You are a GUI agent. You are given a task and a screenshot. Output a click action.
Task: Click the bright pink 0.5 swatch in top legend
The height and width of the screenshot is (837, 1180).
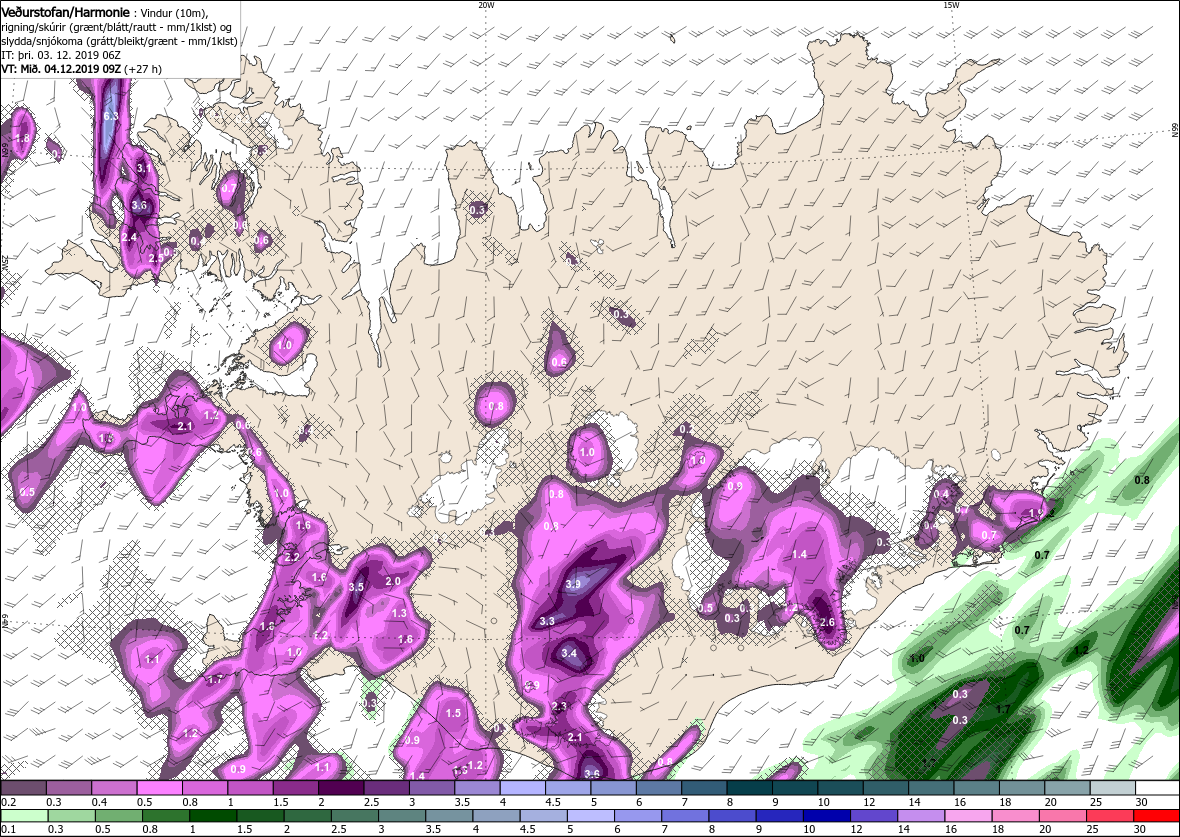tap(160, 787)
